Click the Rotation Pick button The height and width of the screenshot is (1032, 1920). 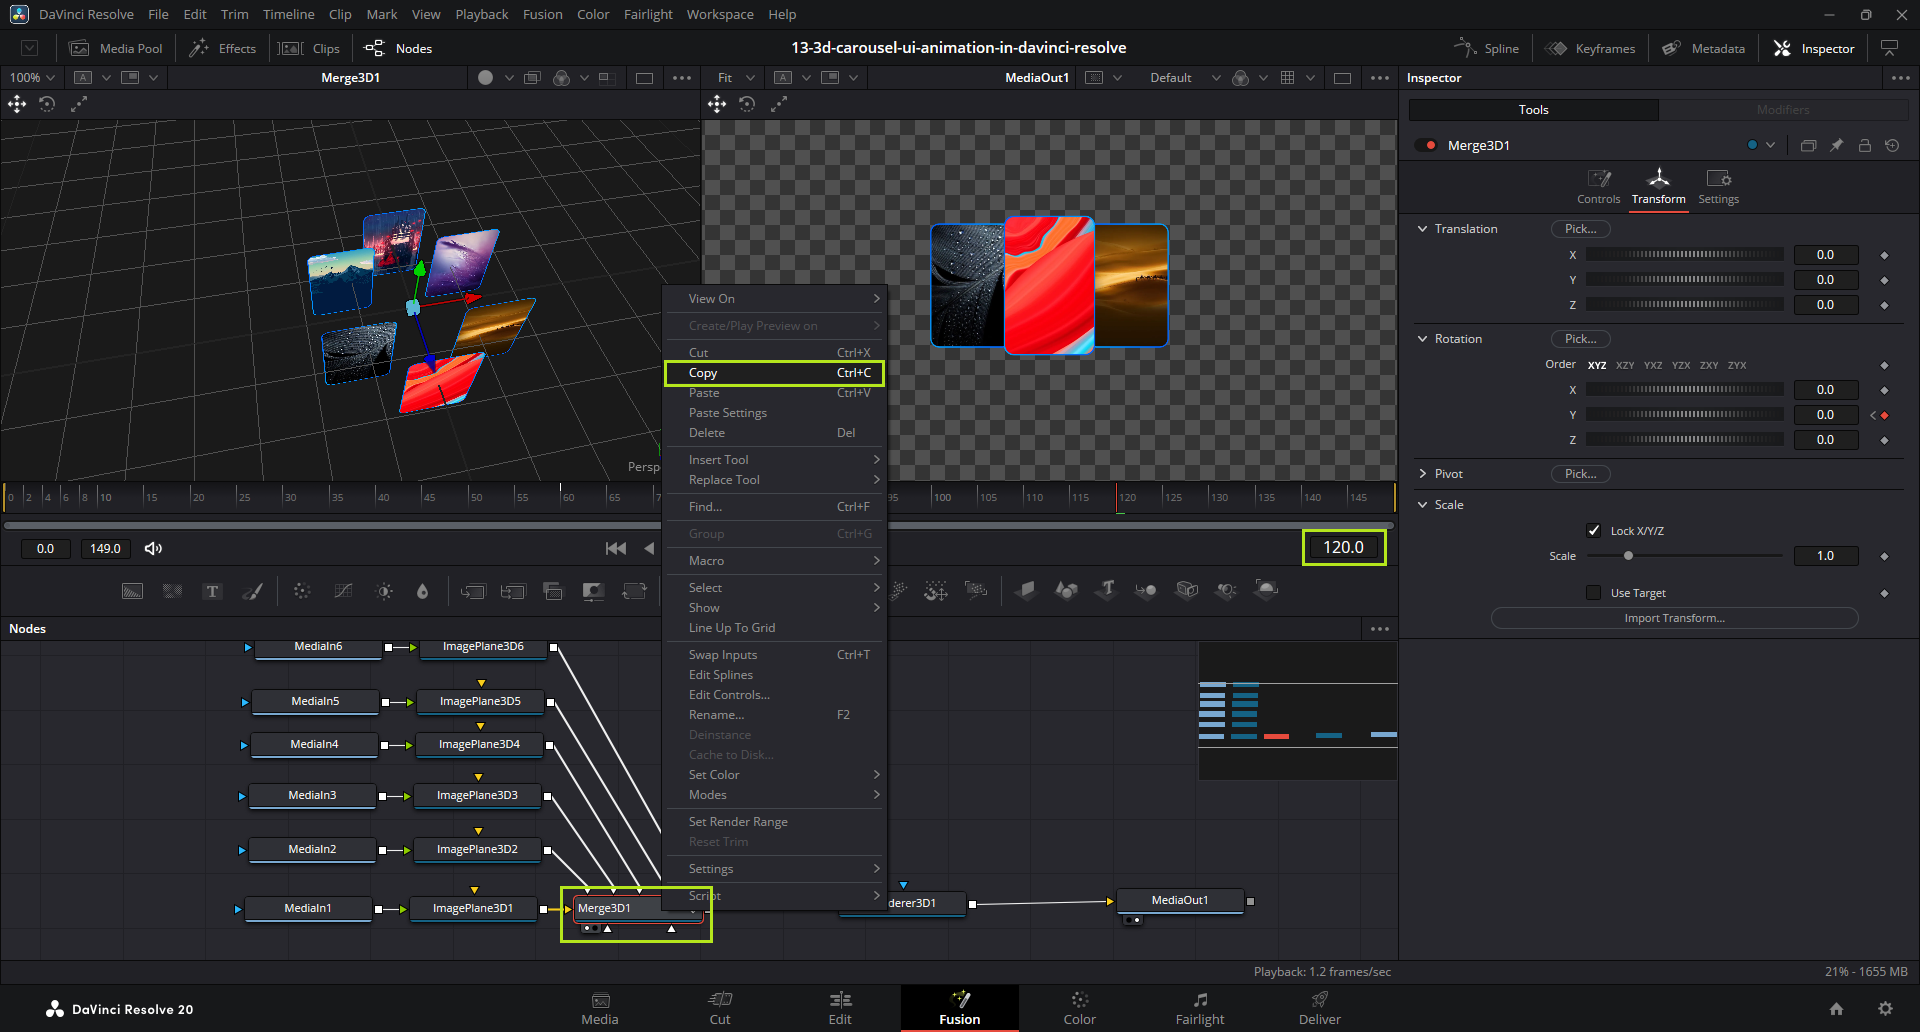1580,339
